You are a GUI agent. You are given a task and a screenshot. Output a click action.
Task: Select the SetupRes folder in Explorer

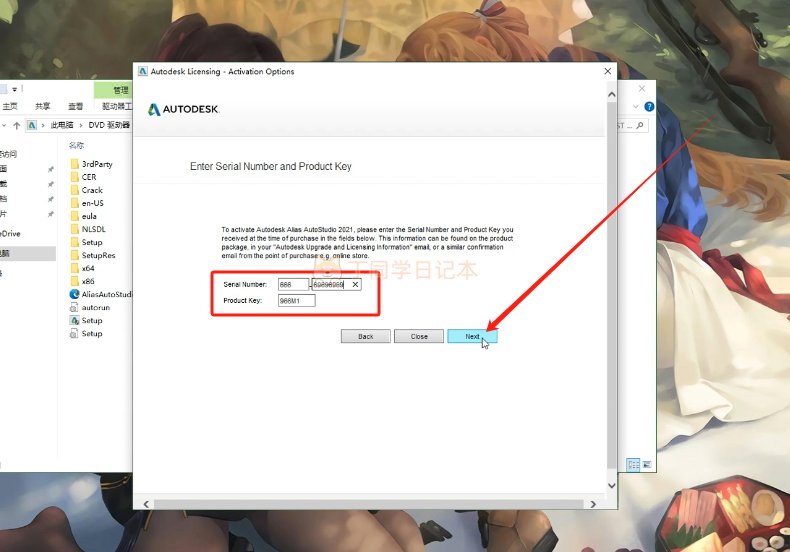(93, 255)
